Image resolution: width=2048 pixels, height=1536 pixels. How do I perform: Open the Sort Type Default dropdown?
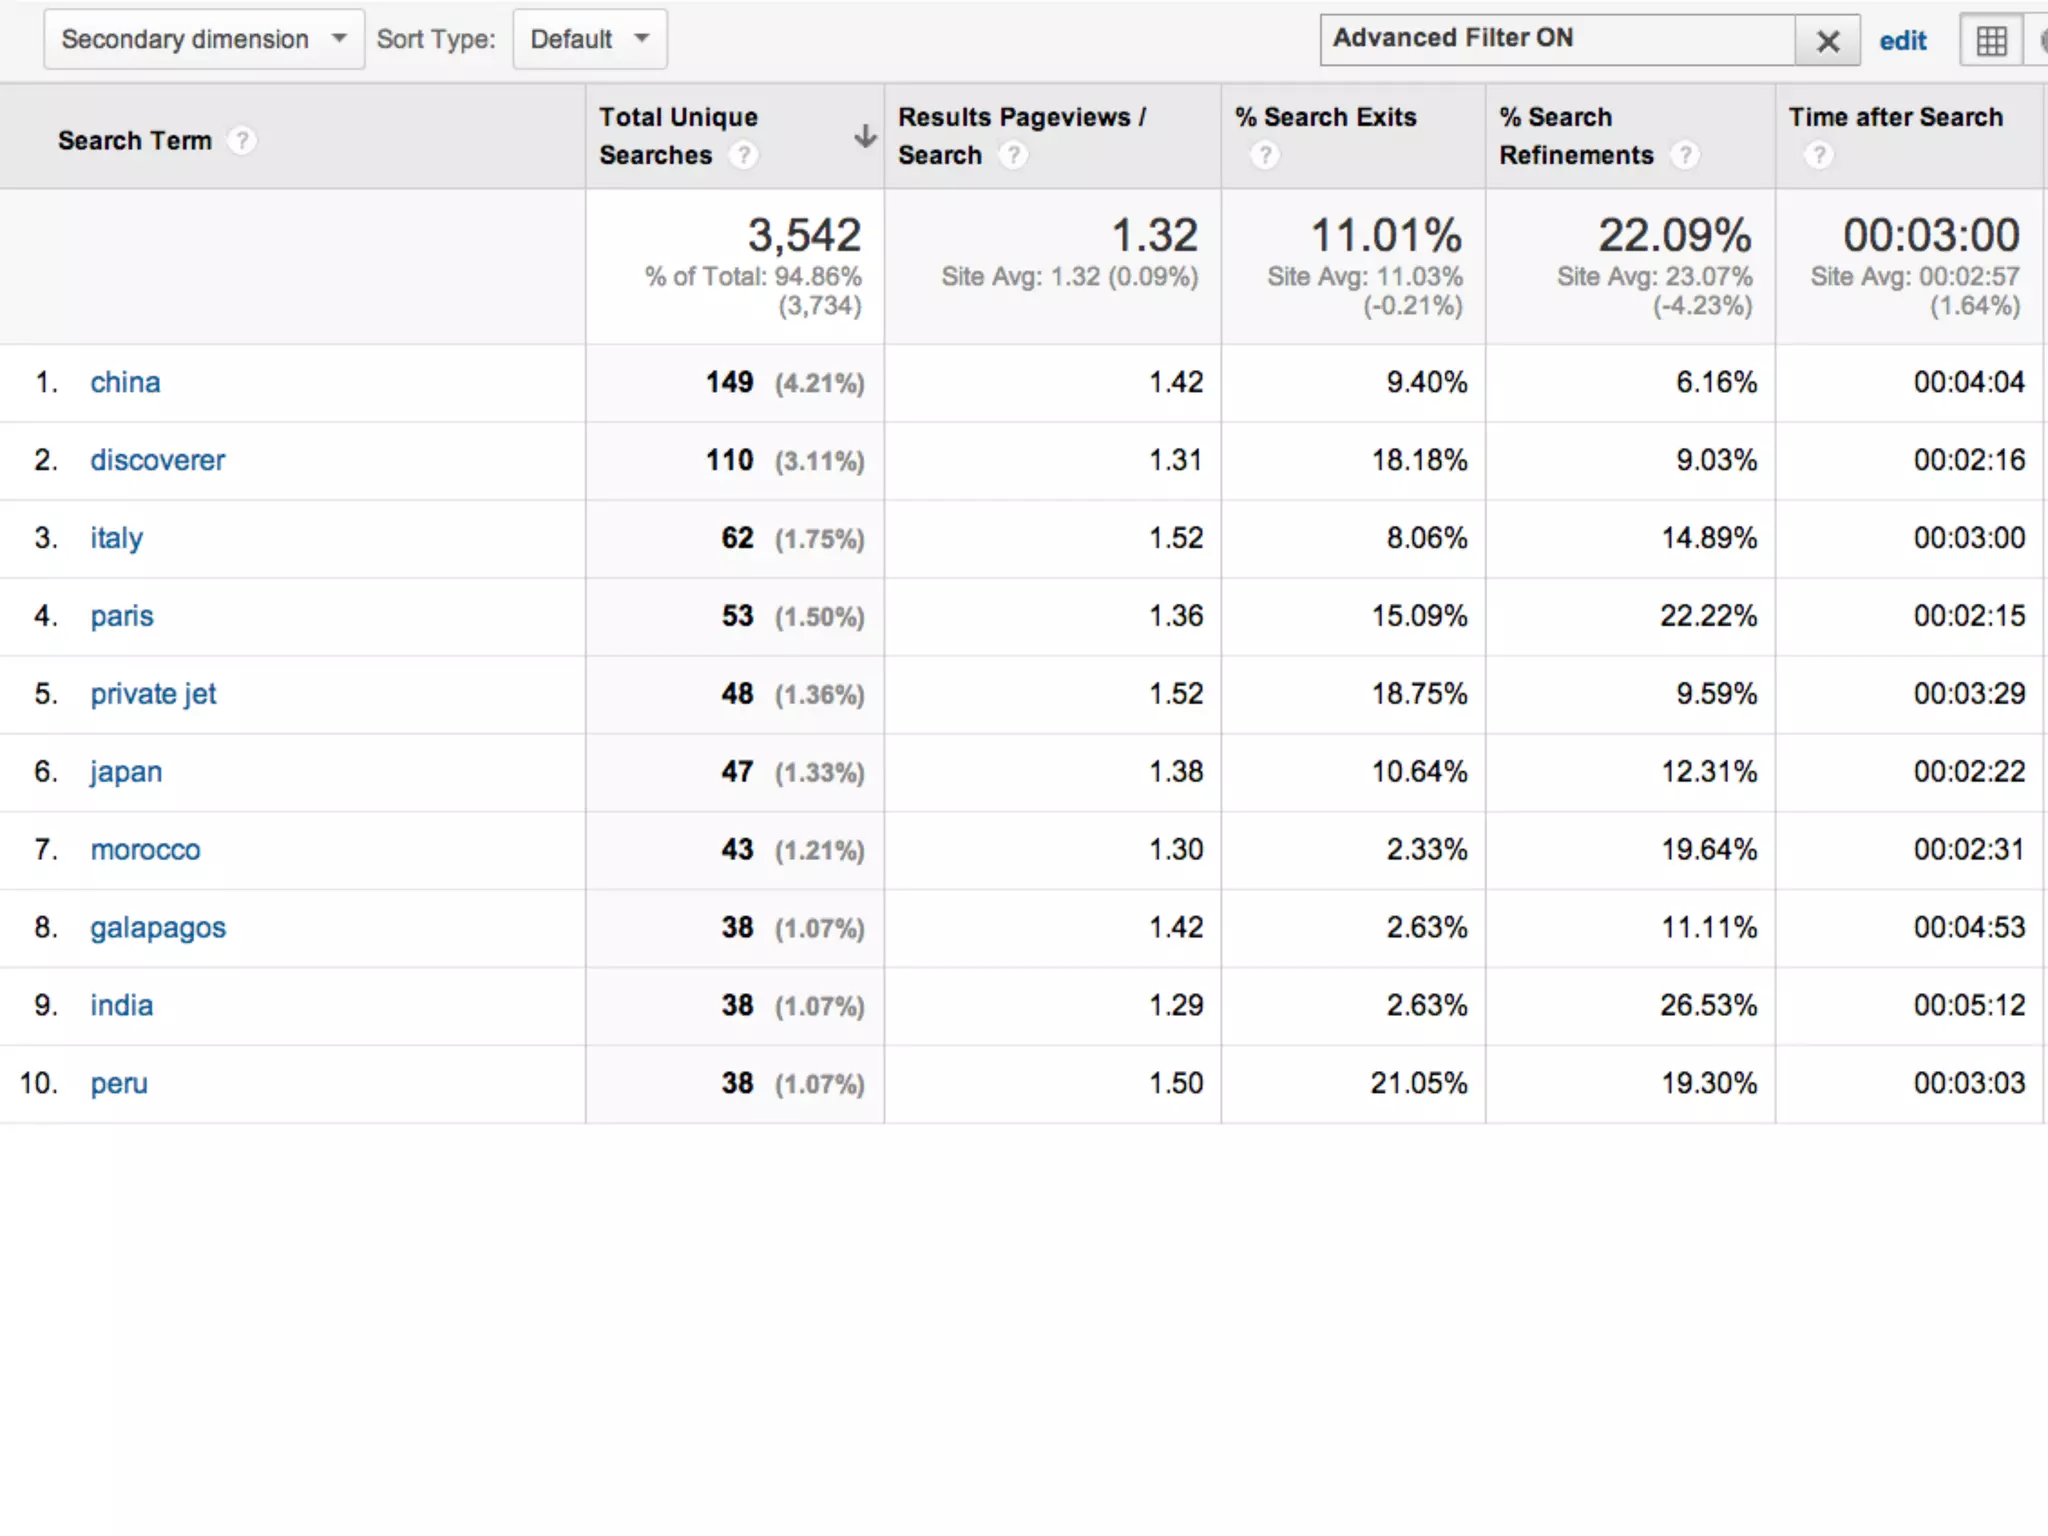coord(589,39)
